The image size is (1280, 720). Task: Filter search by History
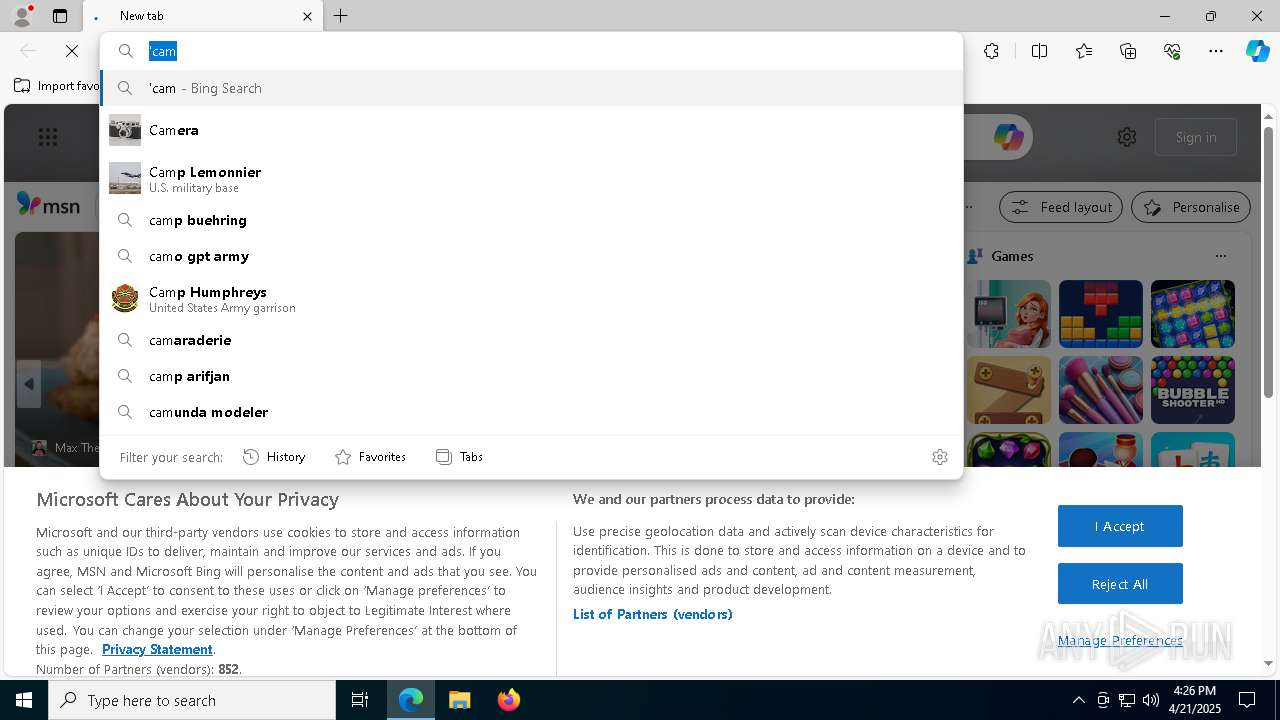[x=274, y=456]
